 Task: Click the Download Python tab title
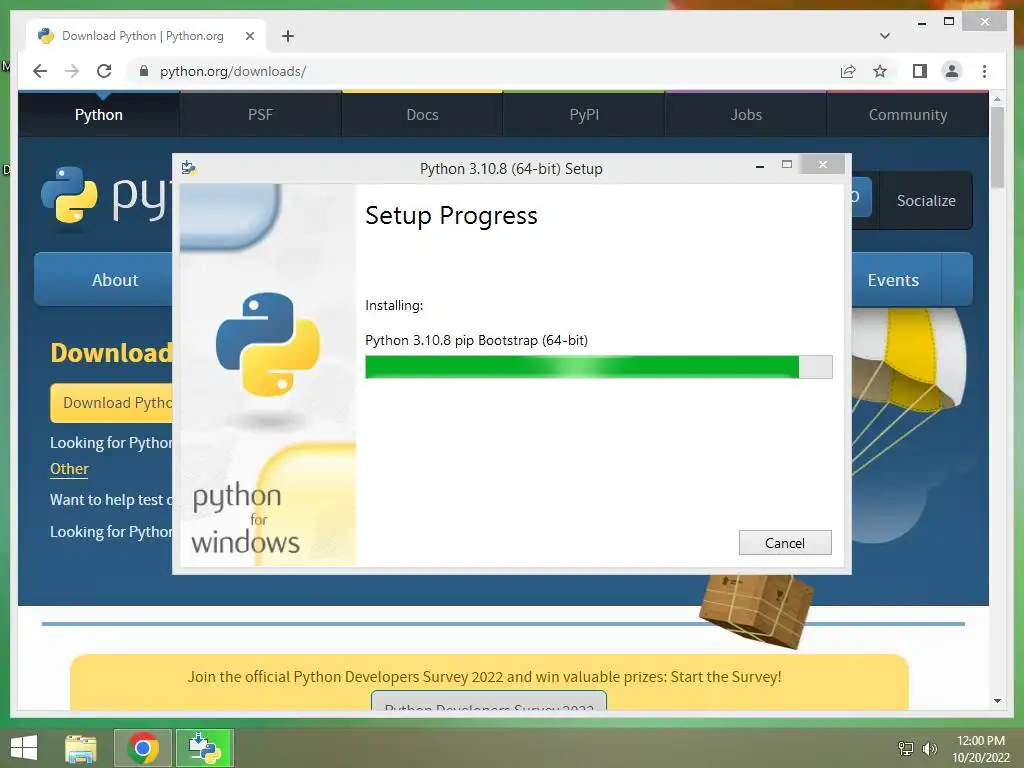142,36
